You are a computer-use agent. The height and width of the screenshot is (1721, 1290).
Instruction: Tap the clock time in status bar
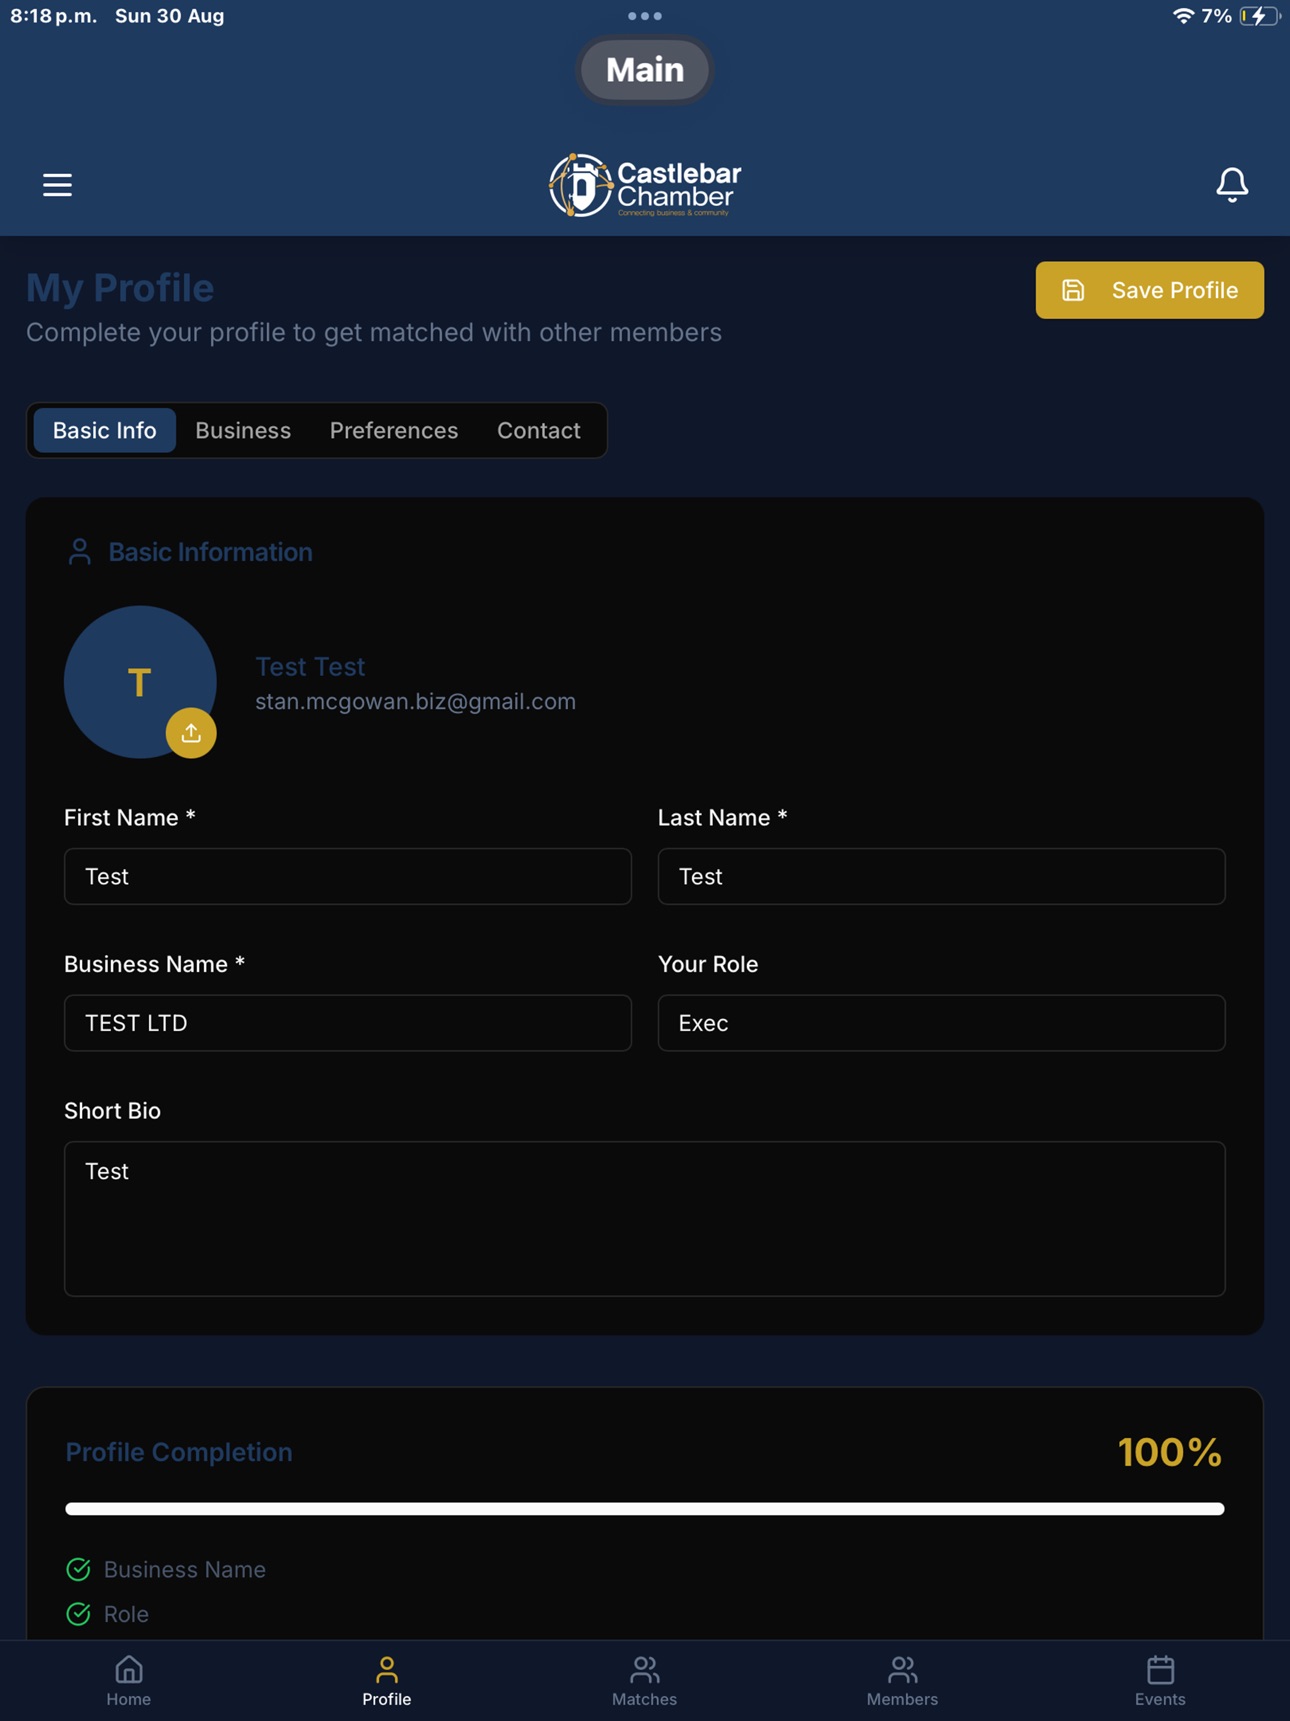pos(54,16)
